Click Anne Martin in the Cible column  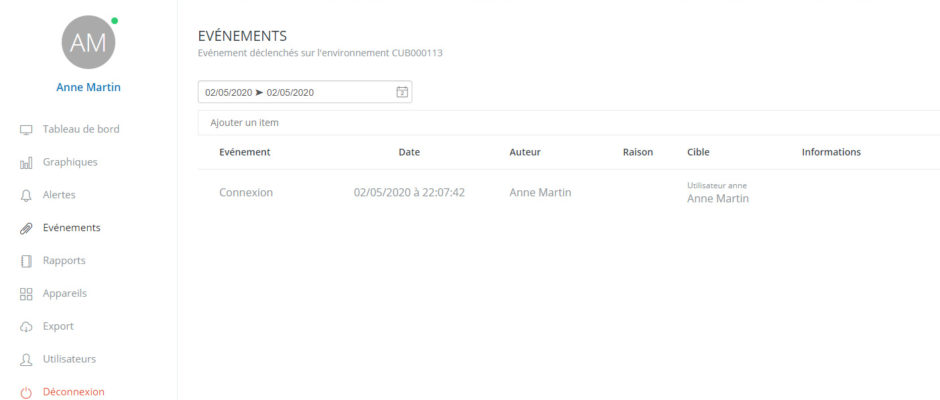(718, 199)
